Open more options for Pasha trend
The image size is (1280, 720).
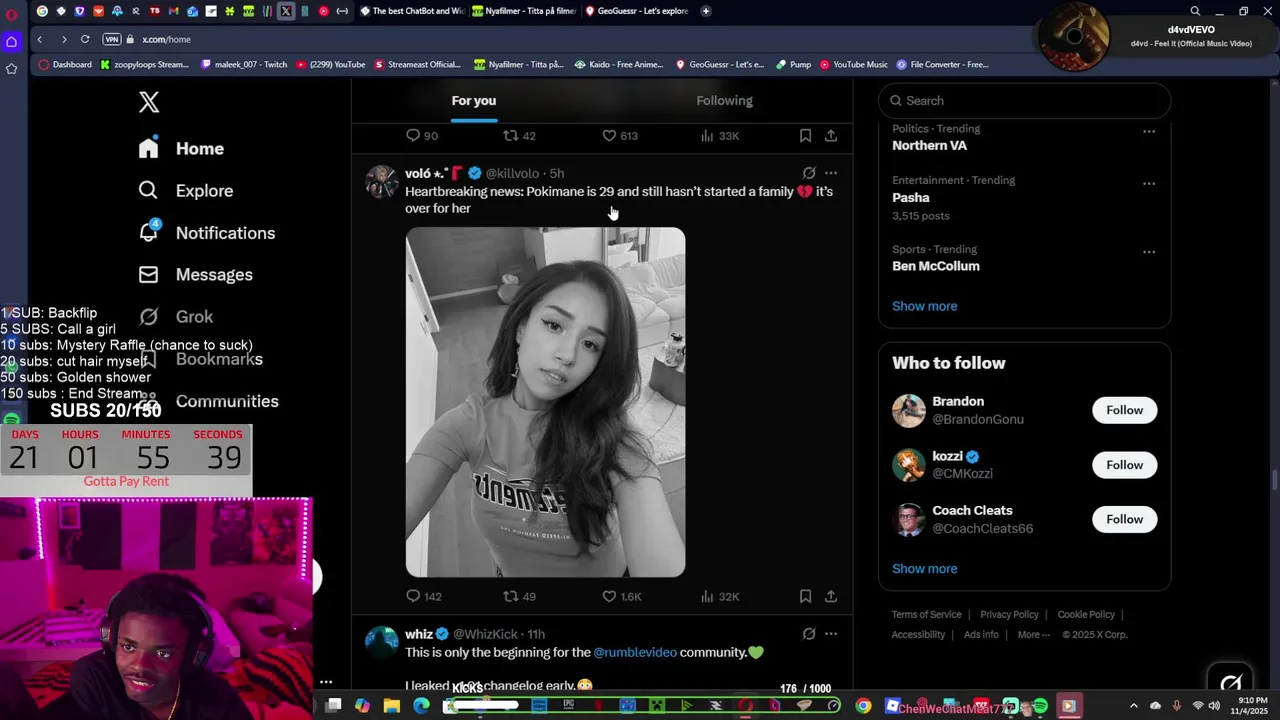pyautogui.click(x=1149, y=183)
